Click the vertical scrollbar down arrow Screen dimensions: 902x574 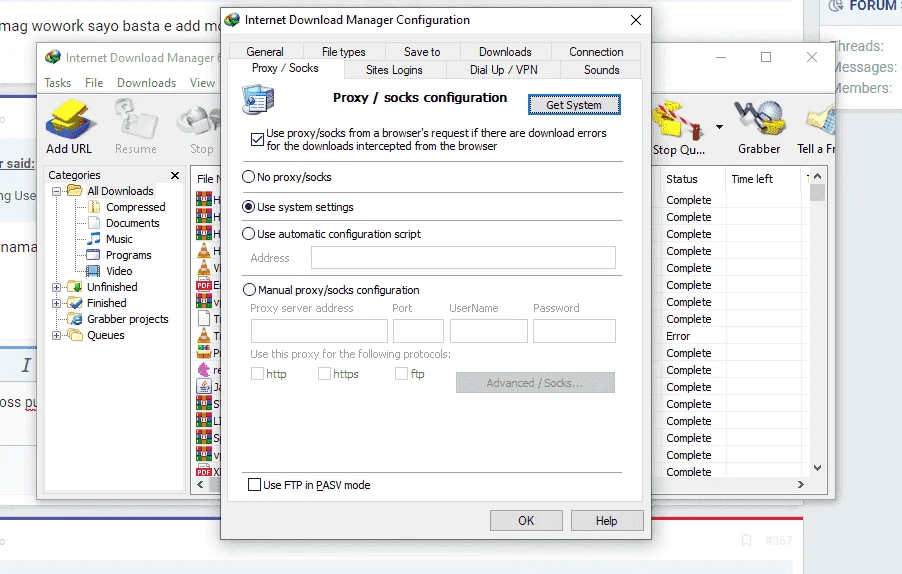pyautogui.click(x=817, y=468)
